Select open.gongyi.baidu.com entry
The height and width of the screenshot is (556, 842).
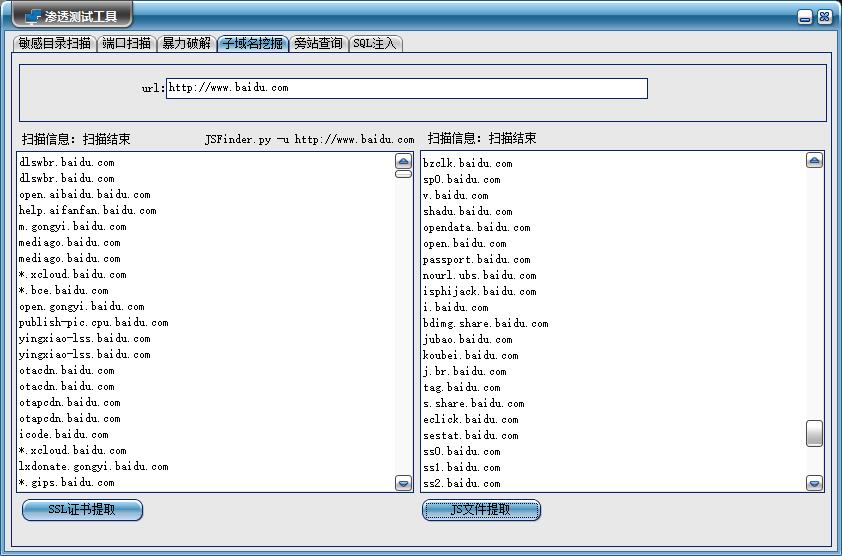pyautogui.click(x=82, y=307)
